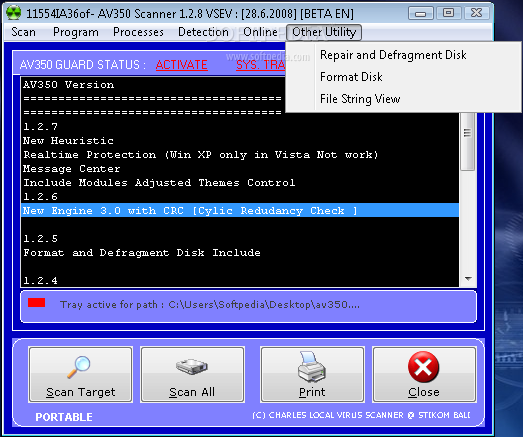Minimize the AV350 Scanner window
523x437 pixels.
tap(420, 13)
